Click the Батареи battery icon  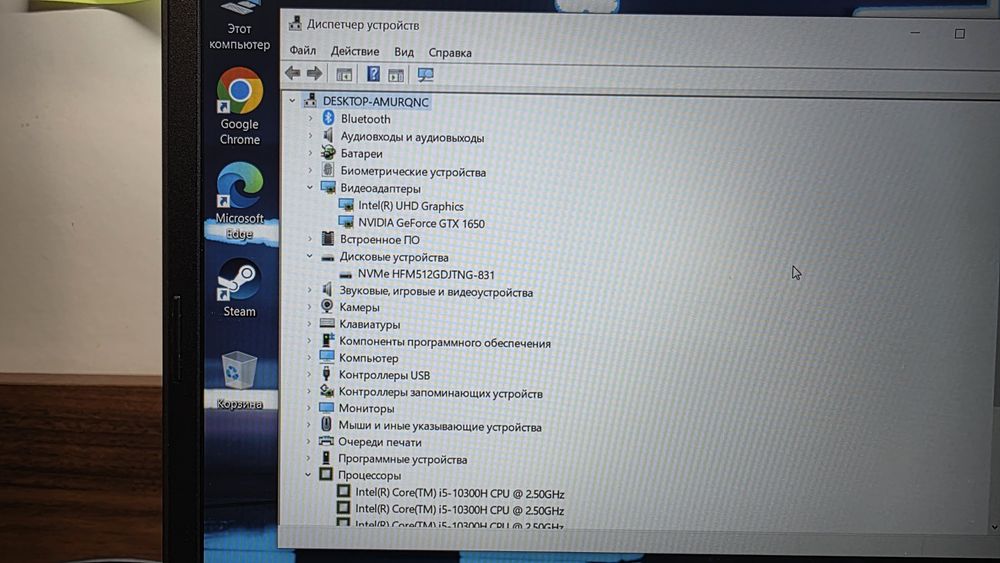coord(328,152)
